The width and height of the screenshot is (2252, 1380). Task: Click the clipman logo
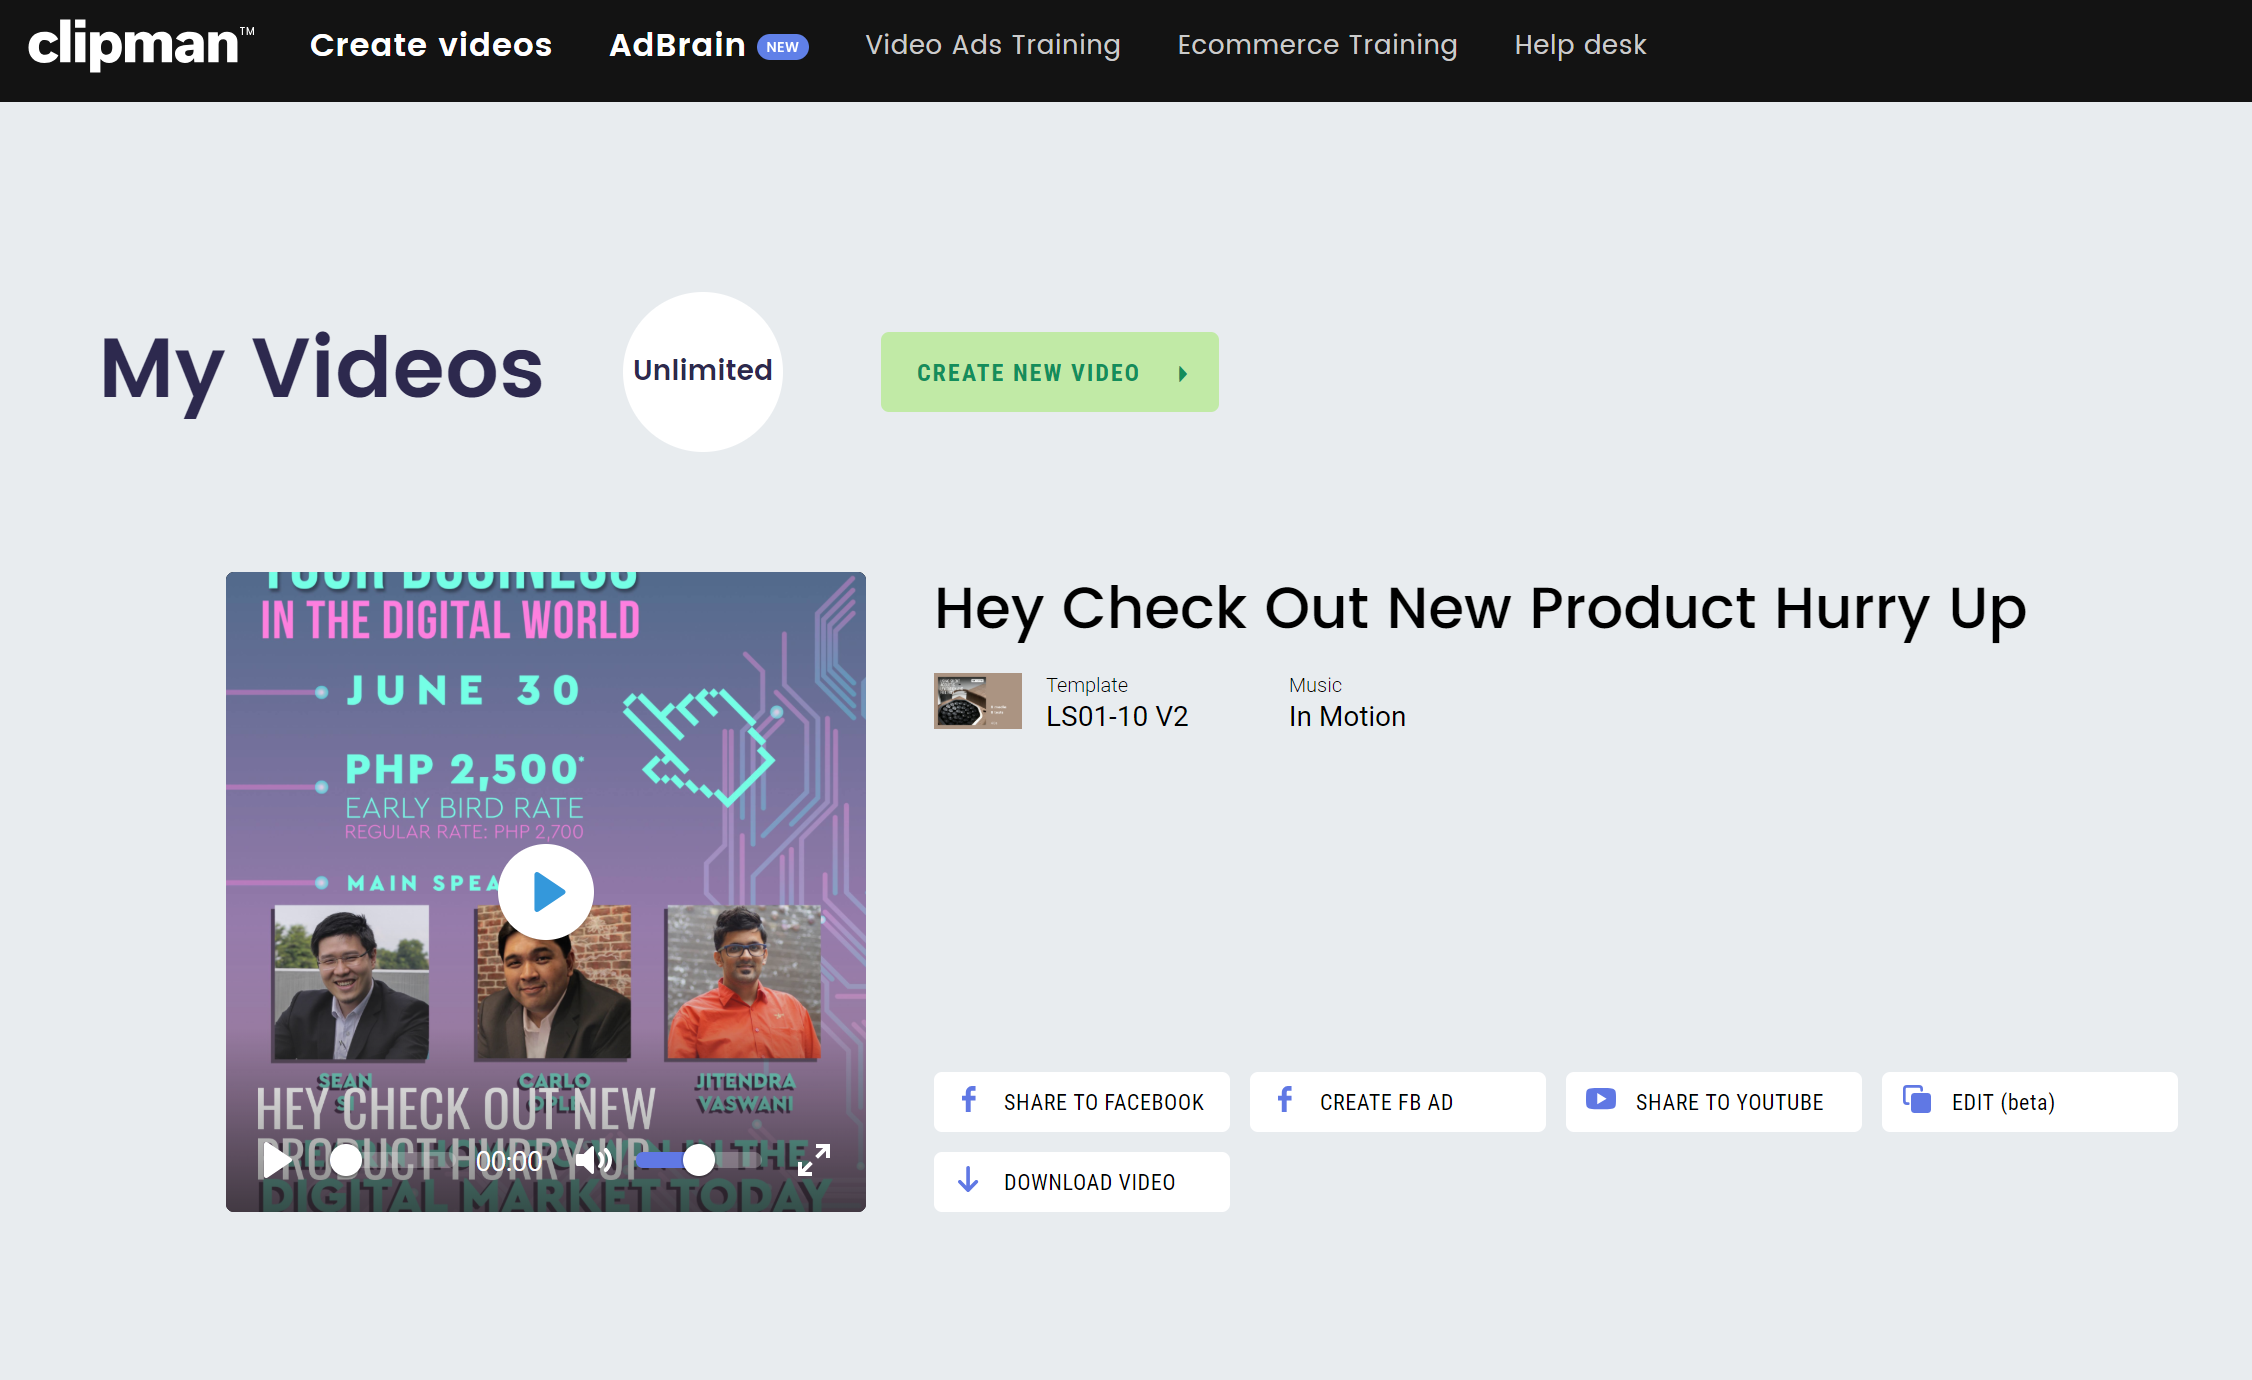(134, 45)
